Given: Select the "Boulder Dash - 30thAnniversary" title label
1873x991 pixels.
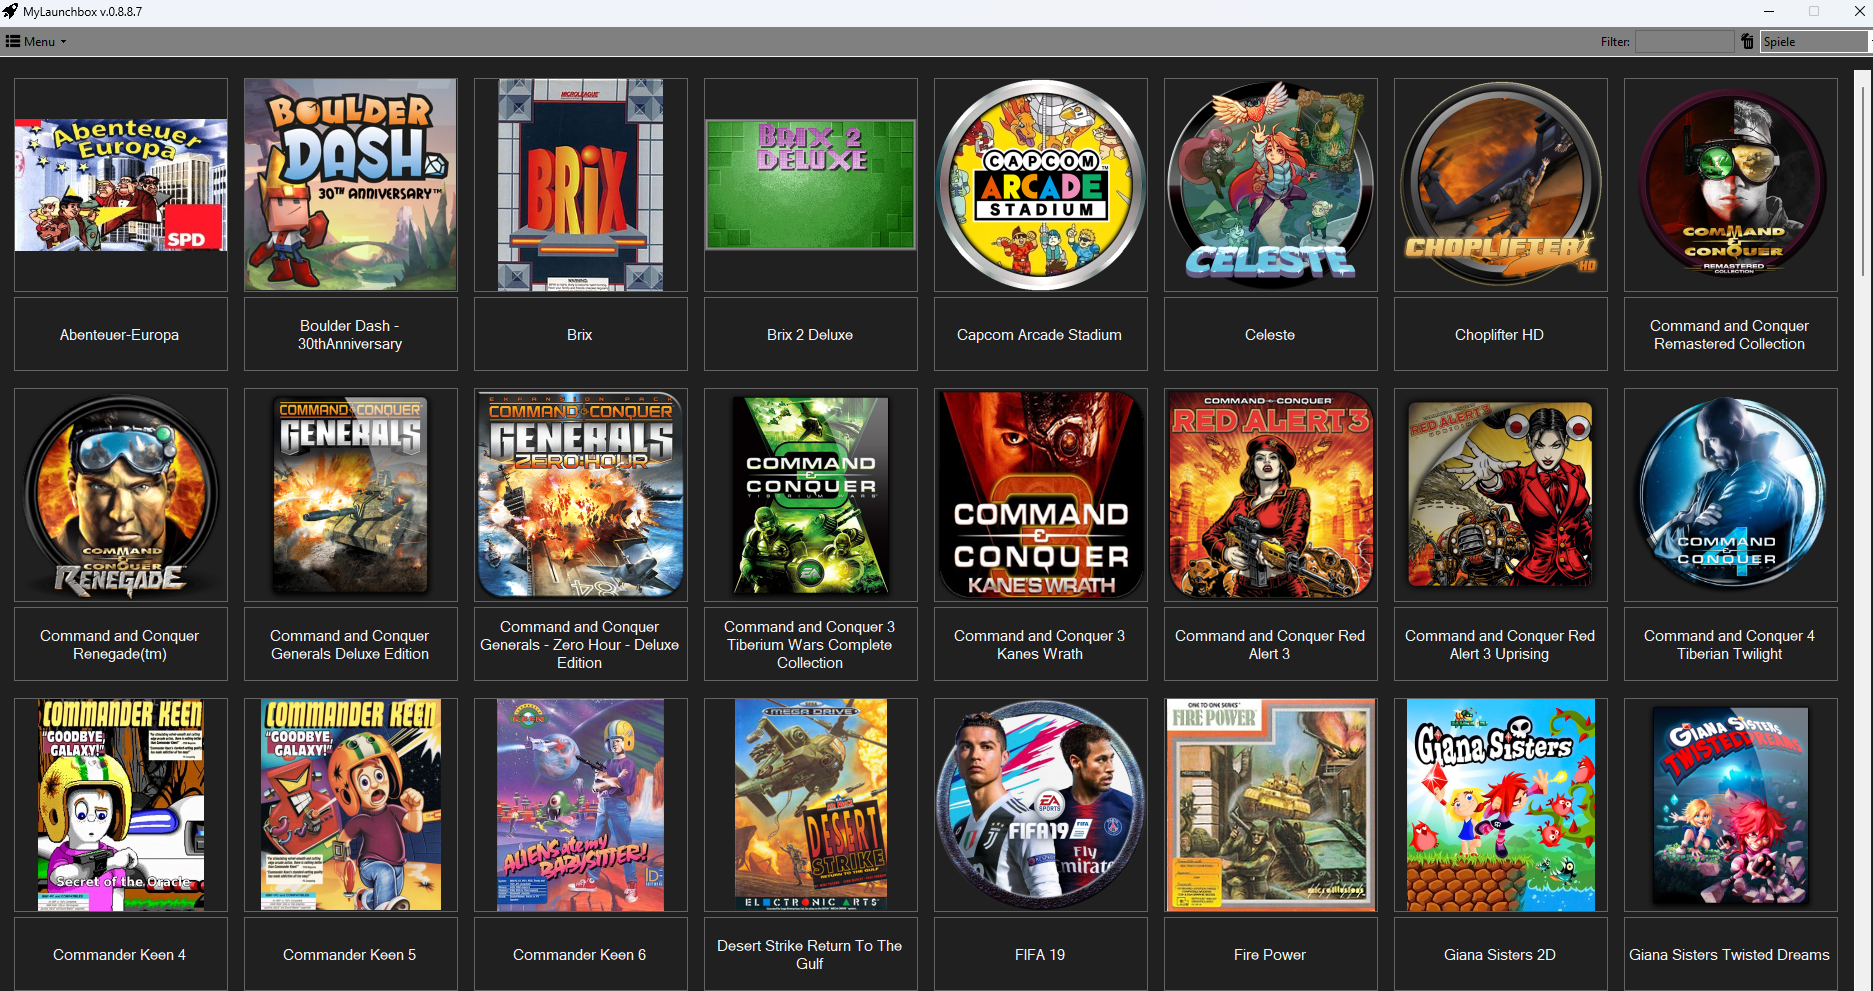Looking at the screenshot, I should [350, 335].
